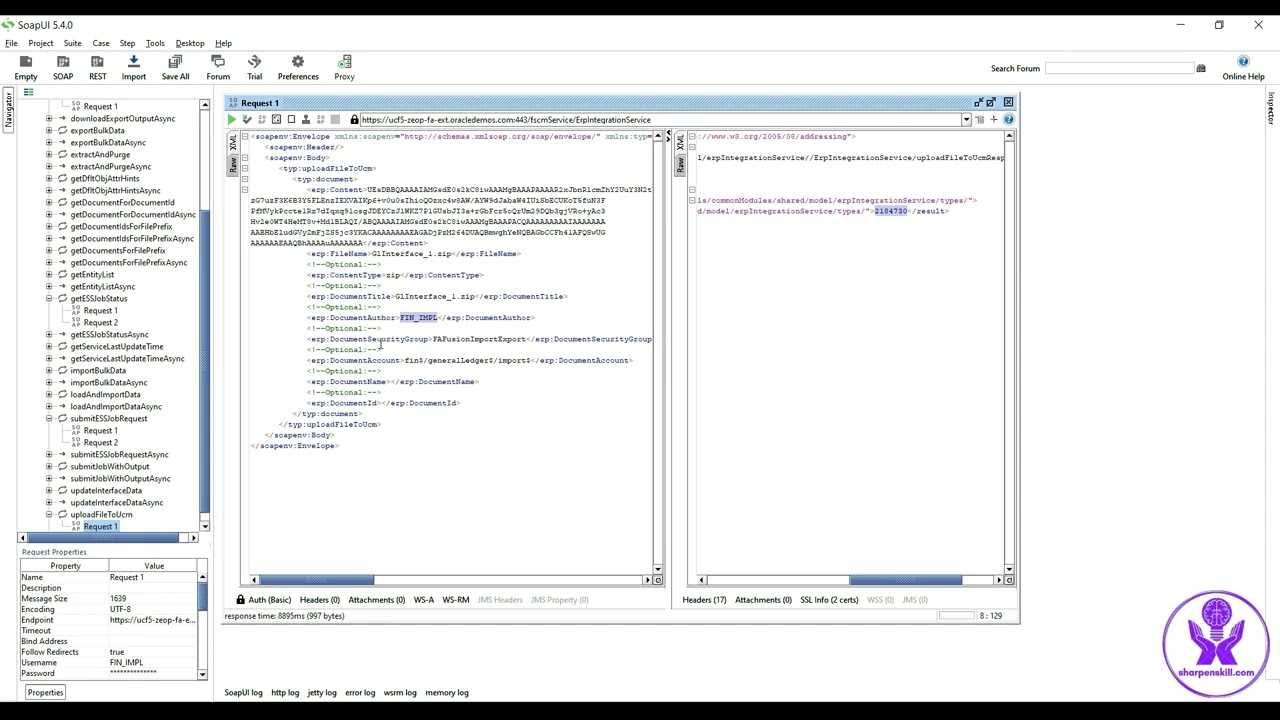Click the Encoding value UTF-8
1280x720 pixels.
152,609
